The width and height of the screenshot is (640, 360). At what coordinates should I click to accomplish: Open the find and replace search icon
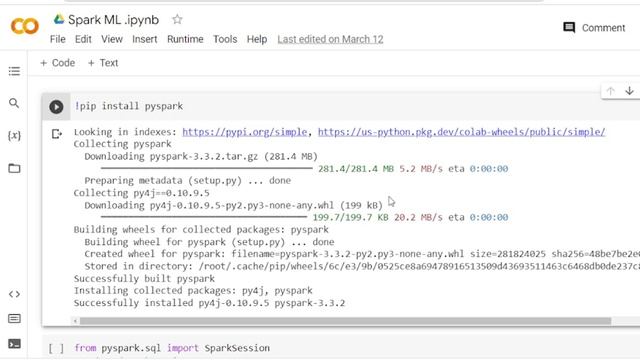pos(14,103)
